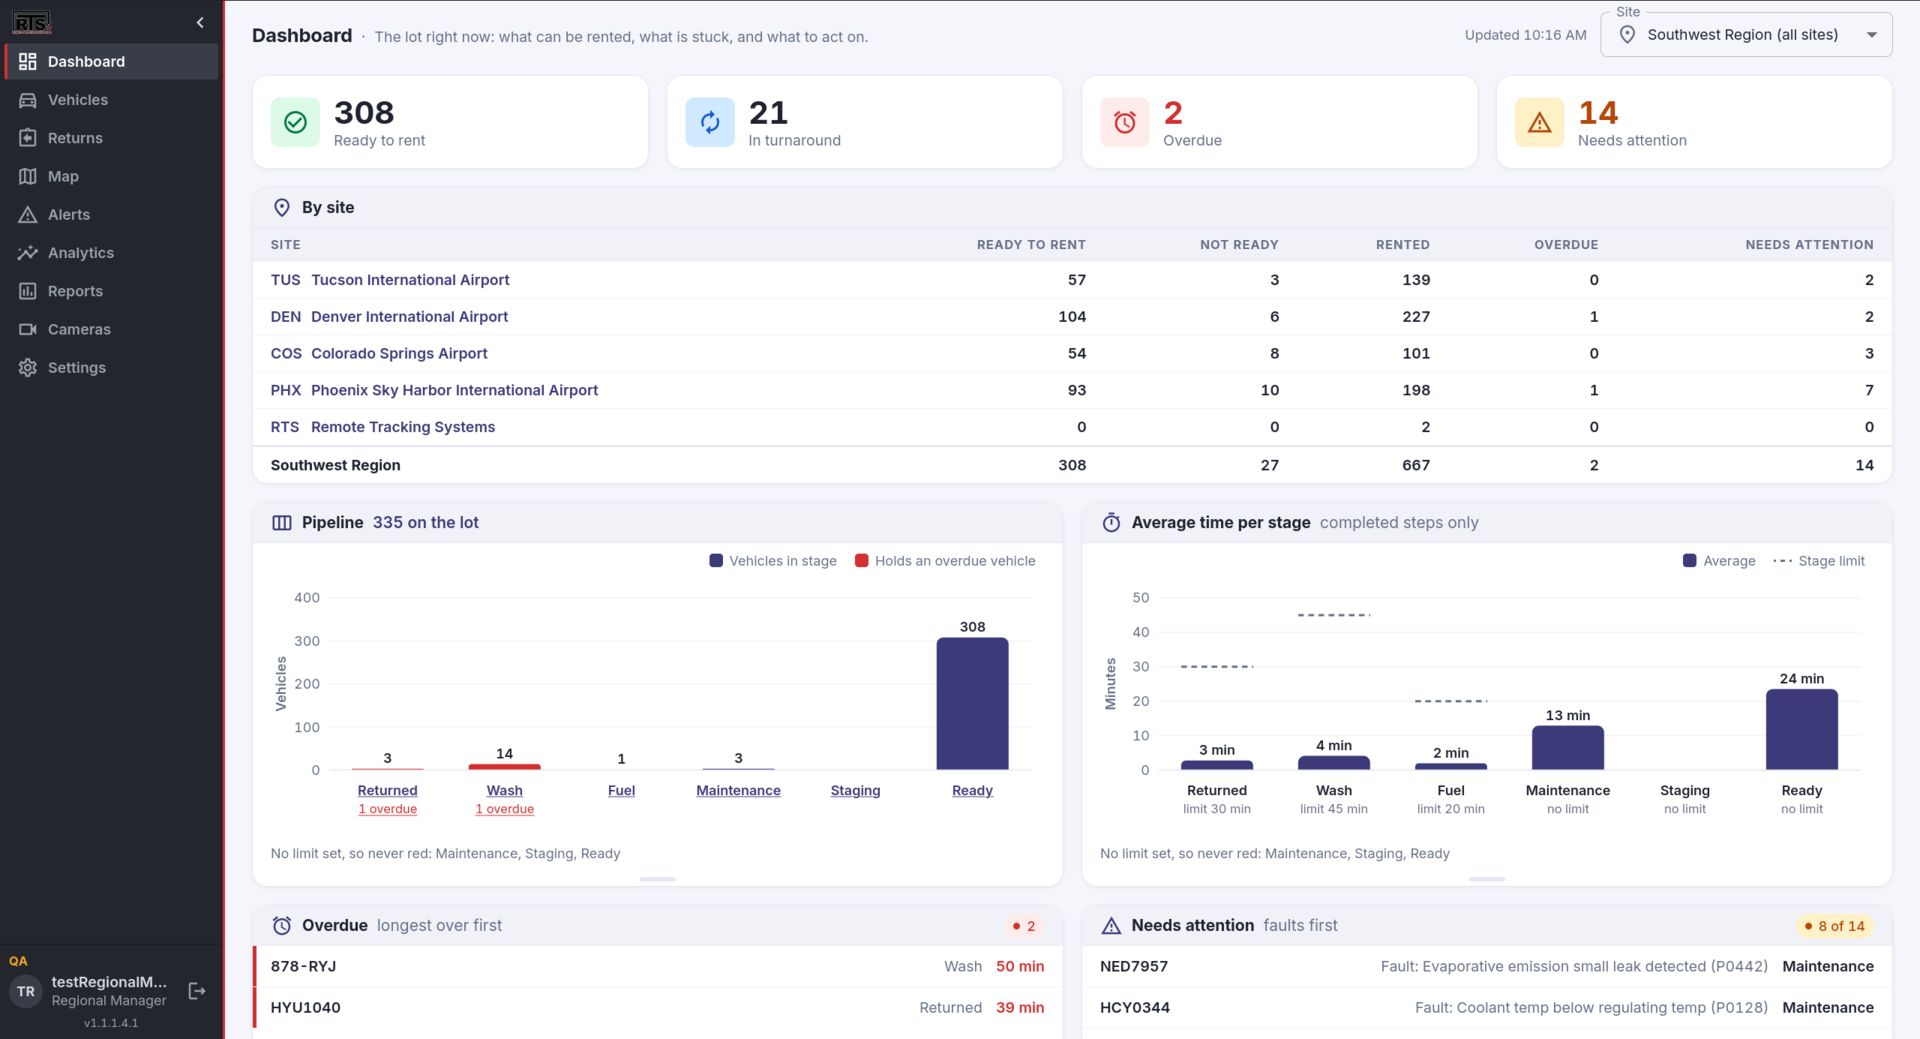Open the Map view
Screen dimensions: 1920x1039
pyautogui.click(x=111, y=176)
